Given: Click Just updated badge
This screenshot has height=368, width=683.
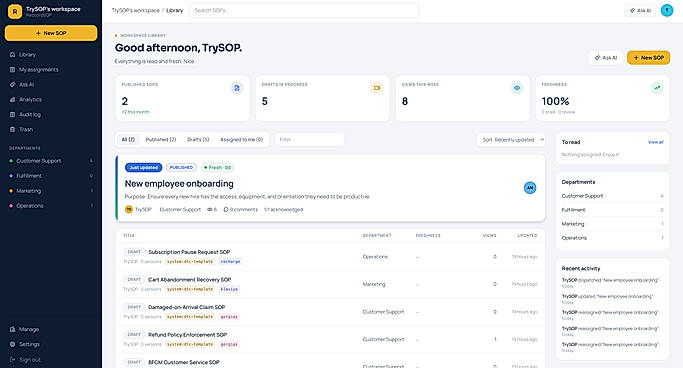Looking at the screenshot, I should 143,168.
